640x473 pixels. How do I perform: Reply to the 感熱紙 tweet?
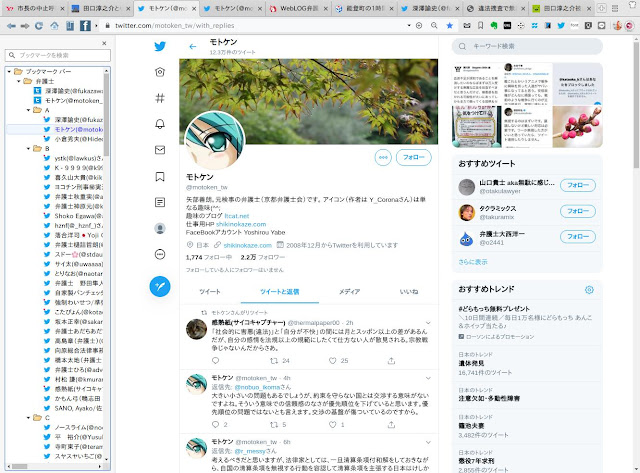pos(216,361)
